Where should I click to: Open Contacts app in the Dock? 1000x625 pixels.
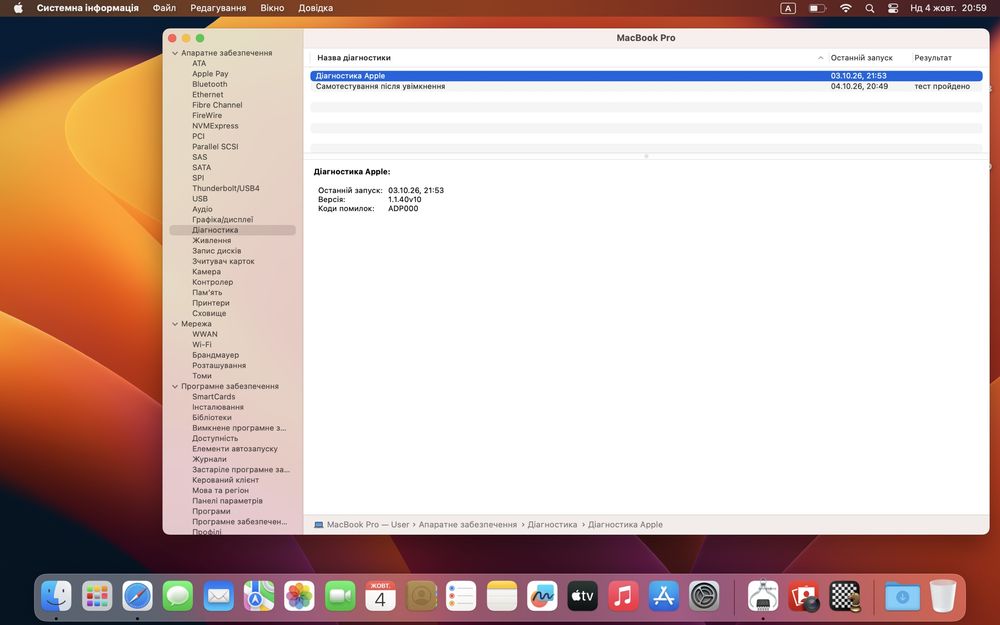coord(421,596)
